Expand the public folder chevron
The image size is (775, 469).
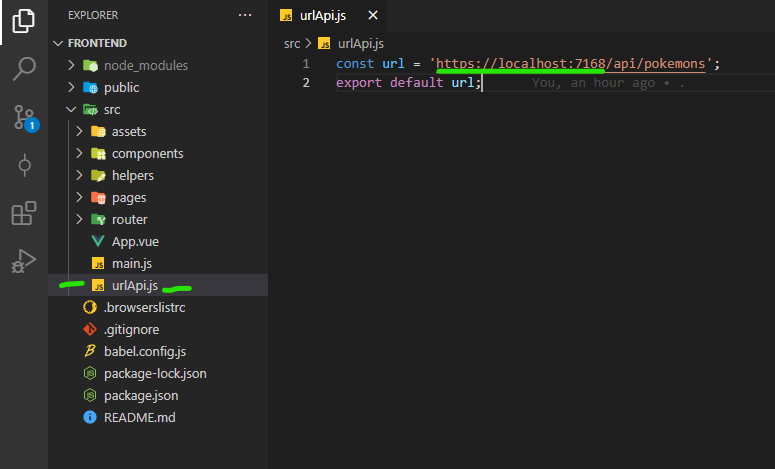(71, 87)
